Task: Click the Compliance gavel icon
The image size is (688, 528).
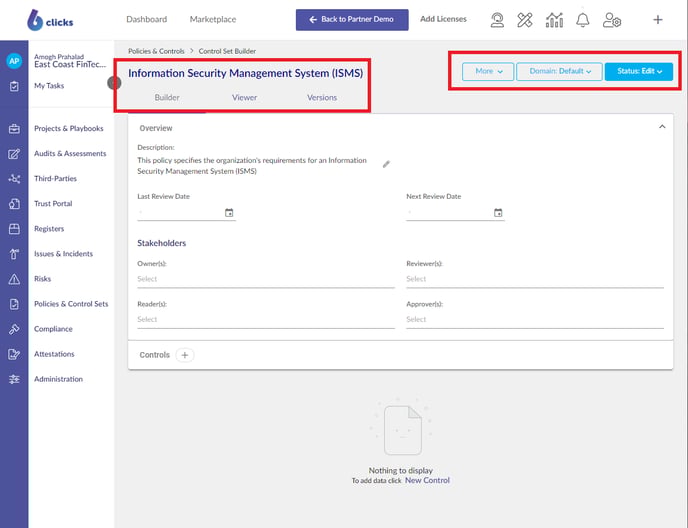Action: pos(14,329)
